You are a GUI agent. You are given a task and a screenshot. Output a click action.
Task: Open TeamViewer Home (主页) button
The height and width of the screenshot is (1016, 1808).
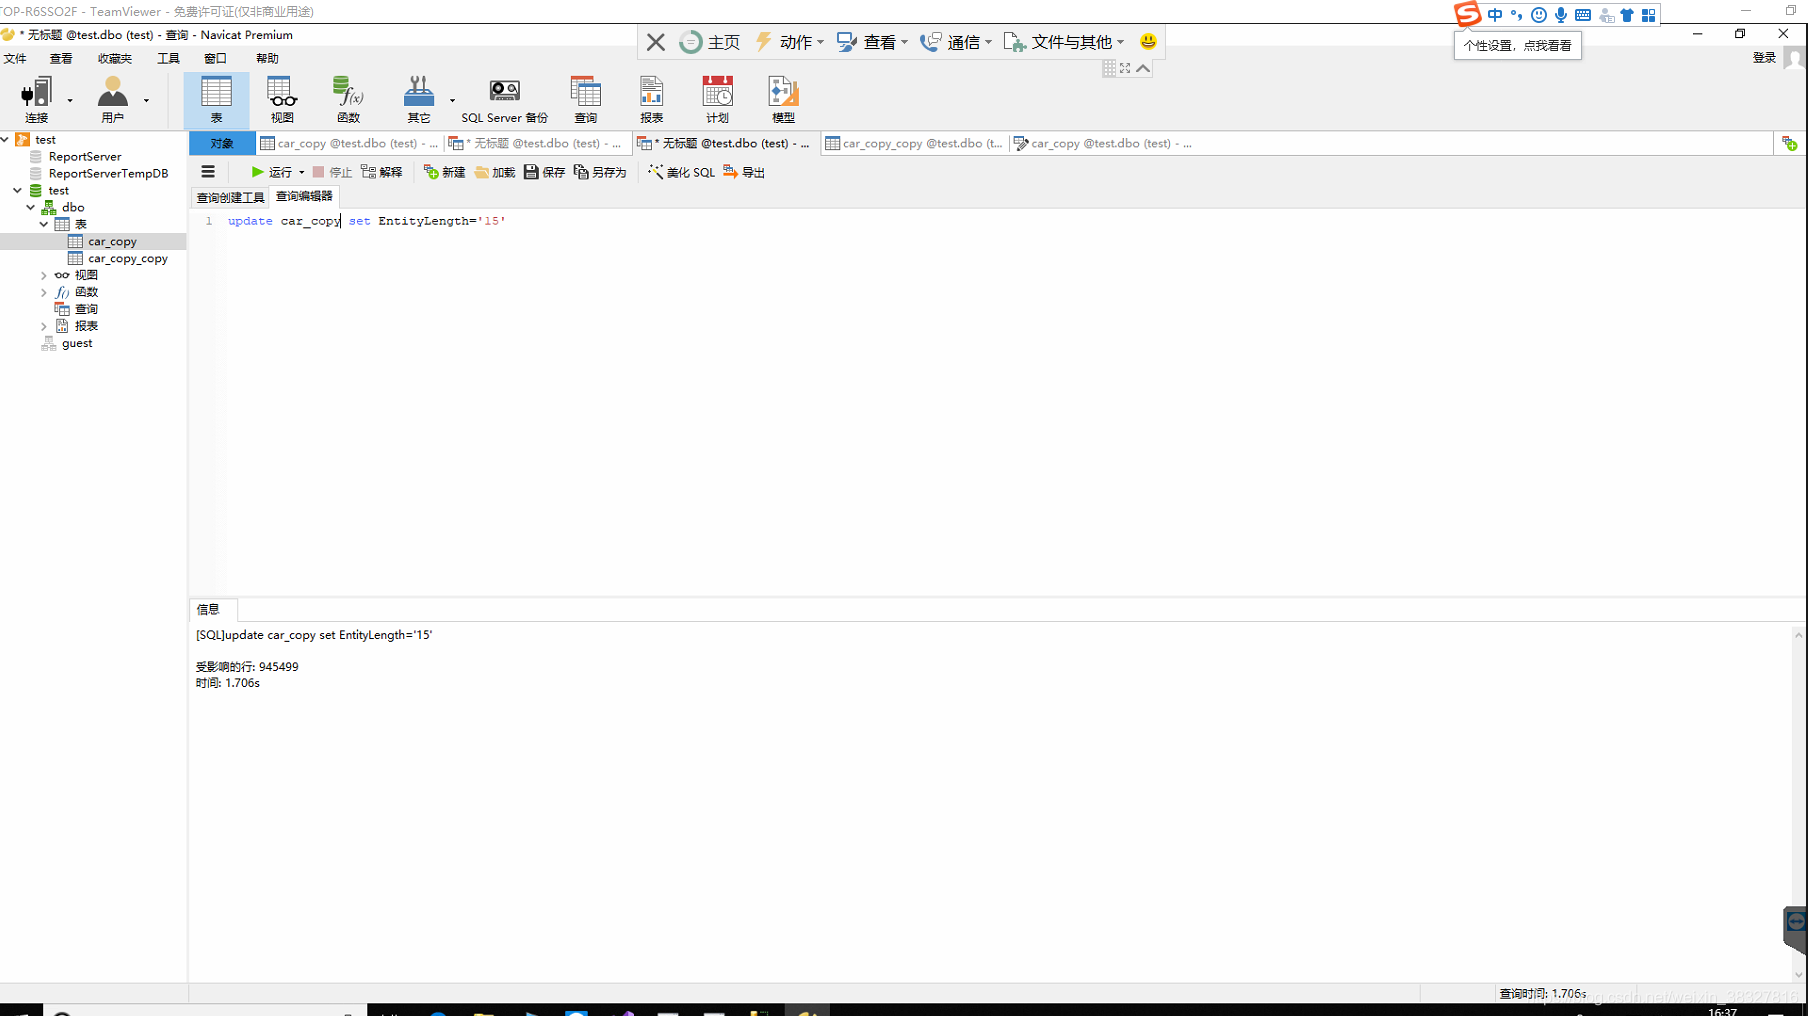(710, 42)
